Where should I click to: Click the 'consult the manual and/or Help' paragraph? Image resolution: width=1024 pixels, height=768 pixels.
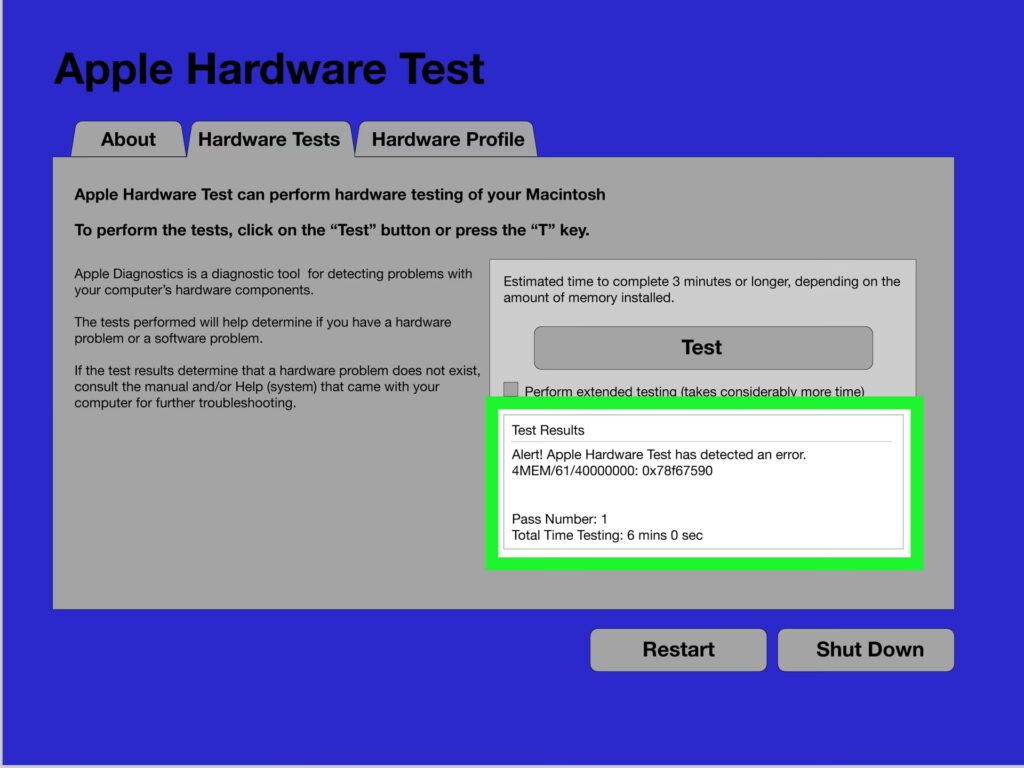(277, 387)
